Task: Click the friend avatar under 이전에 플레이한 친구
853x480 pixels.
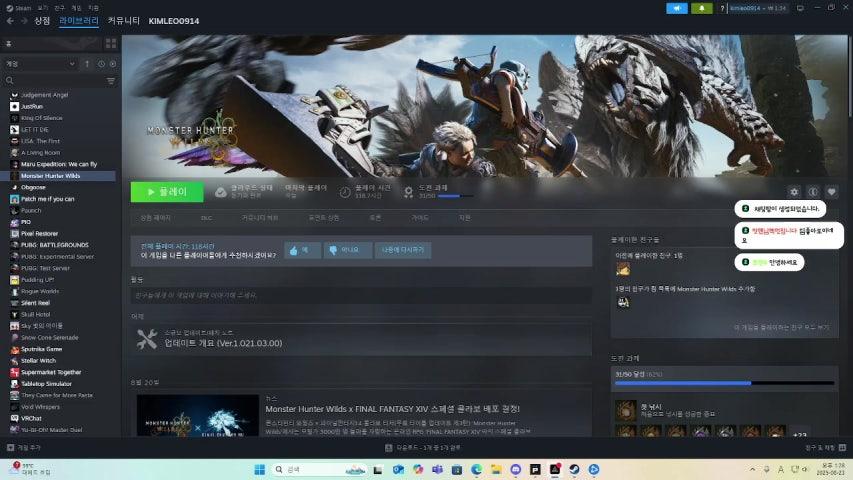Action: point(623,269)
